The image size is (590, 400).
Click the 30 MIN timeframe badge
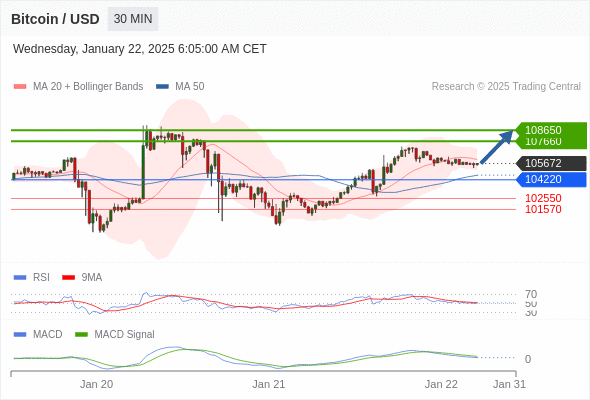133,19
